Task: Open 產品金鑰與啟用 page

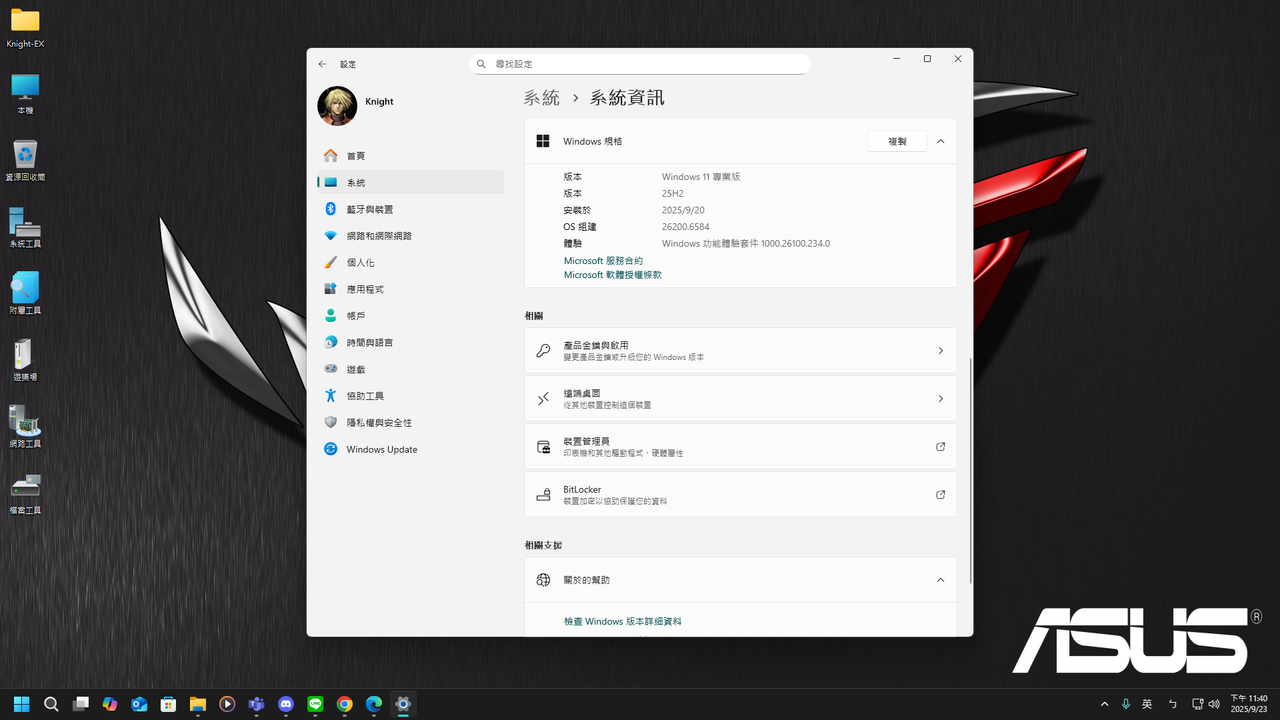Action: coord(740,351)
